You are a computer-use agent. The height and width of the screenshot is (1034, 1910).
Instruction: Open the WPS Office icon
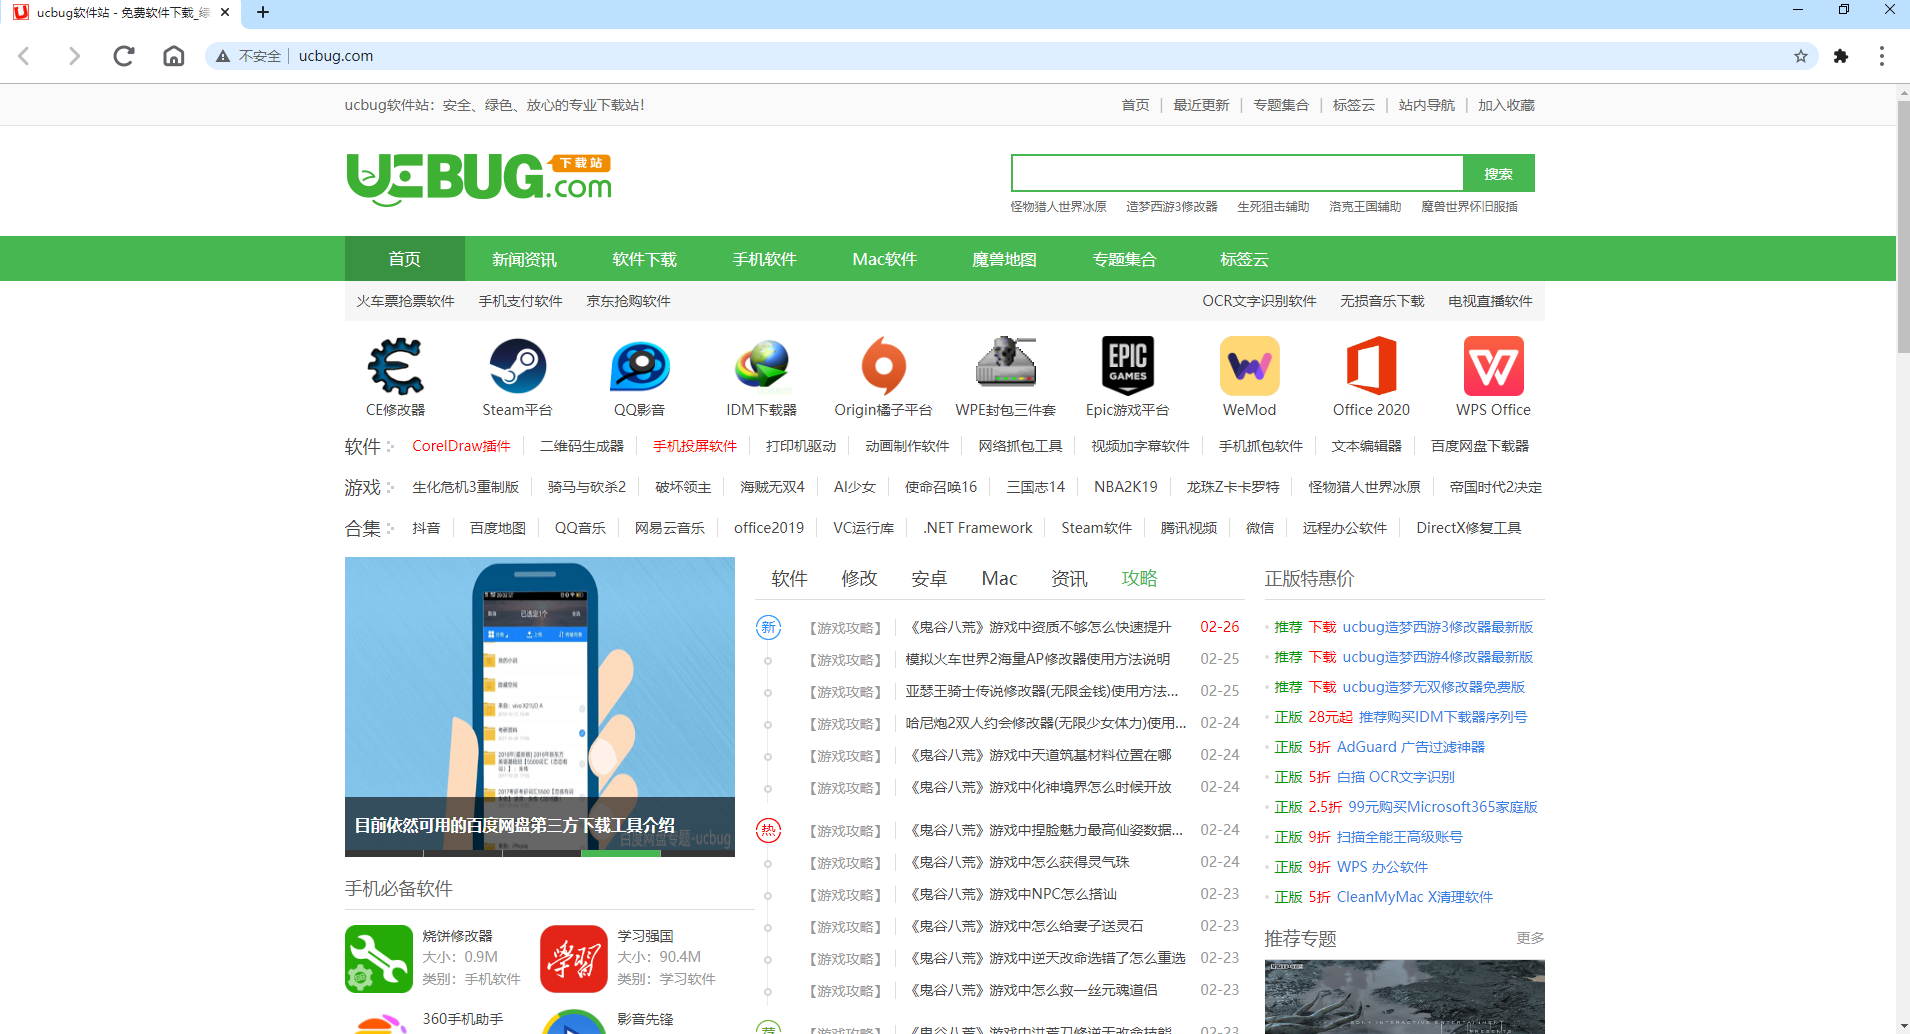coord(1493,366)
